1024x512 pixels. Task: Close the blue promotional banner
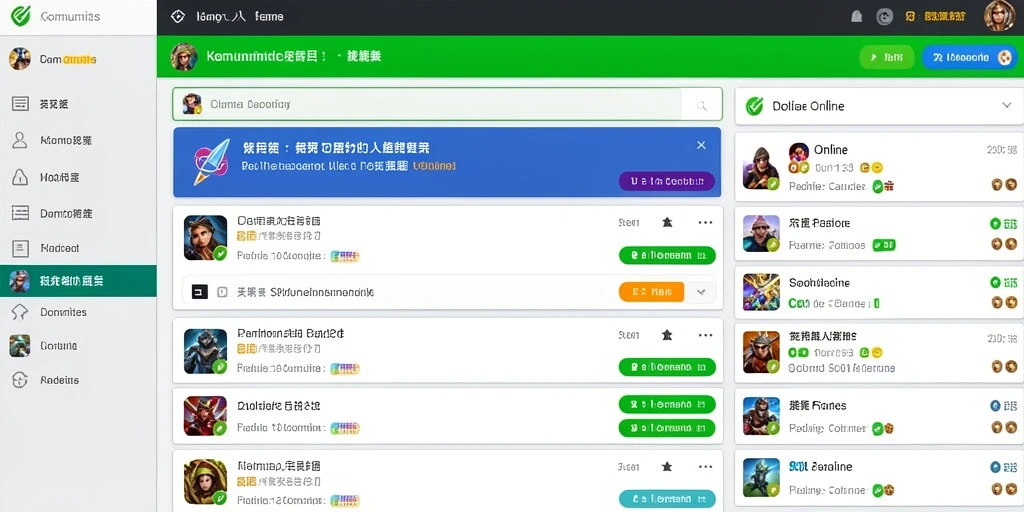pyautogui.click(x=701, y=145)
